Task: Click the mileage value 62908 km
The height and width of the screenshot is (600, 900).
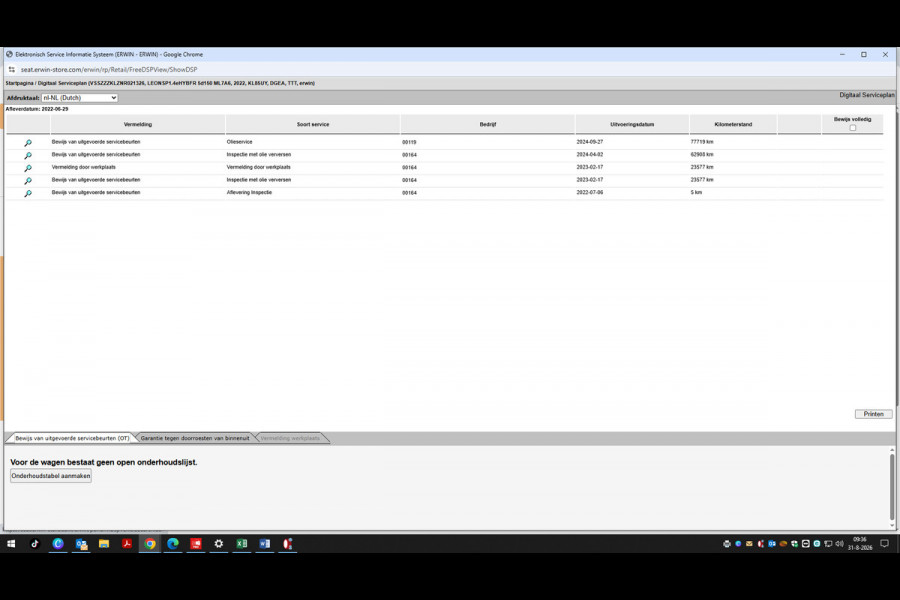Action: [x=702, y=154]
